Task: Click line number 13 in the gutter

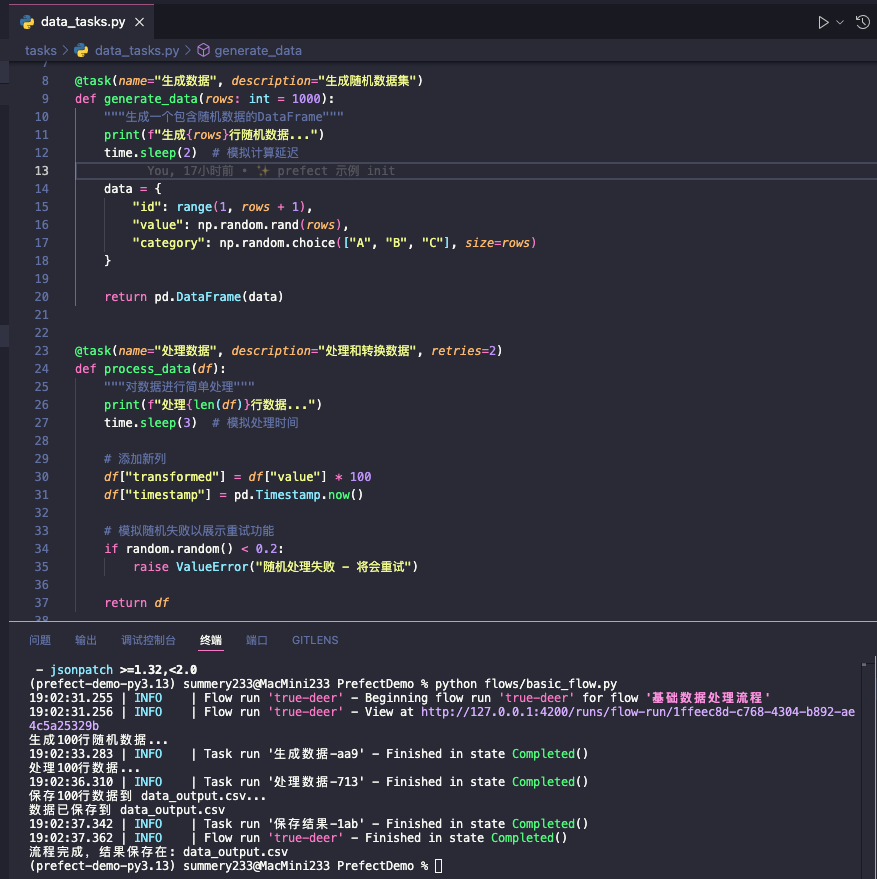Action: [41, 170]
